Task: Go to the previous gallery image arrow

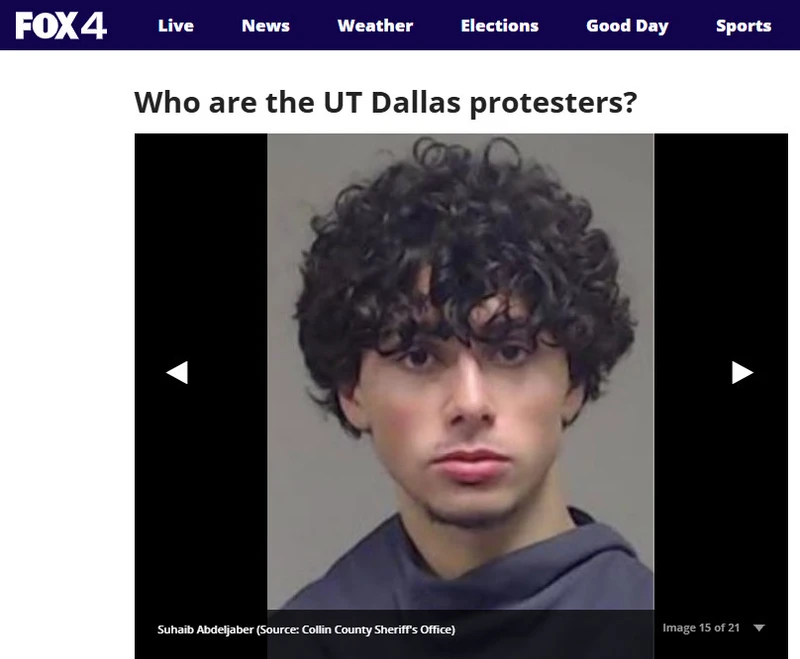Action: point(177,372)
